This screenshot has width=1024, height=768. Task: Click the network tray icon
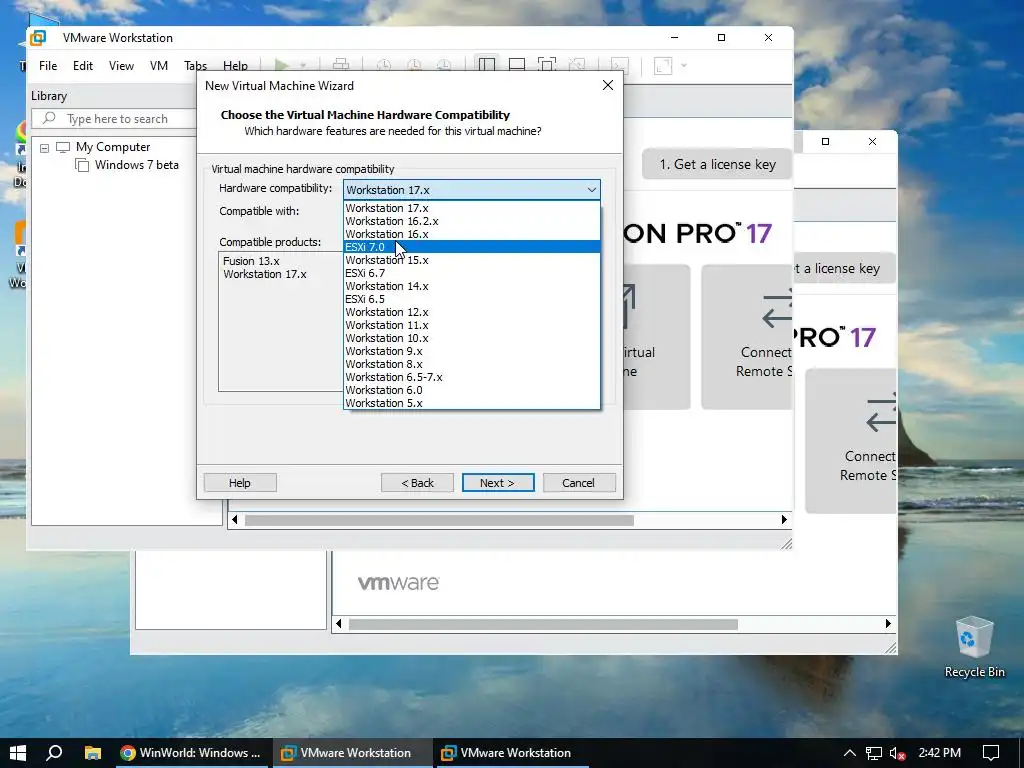[874, 753]
